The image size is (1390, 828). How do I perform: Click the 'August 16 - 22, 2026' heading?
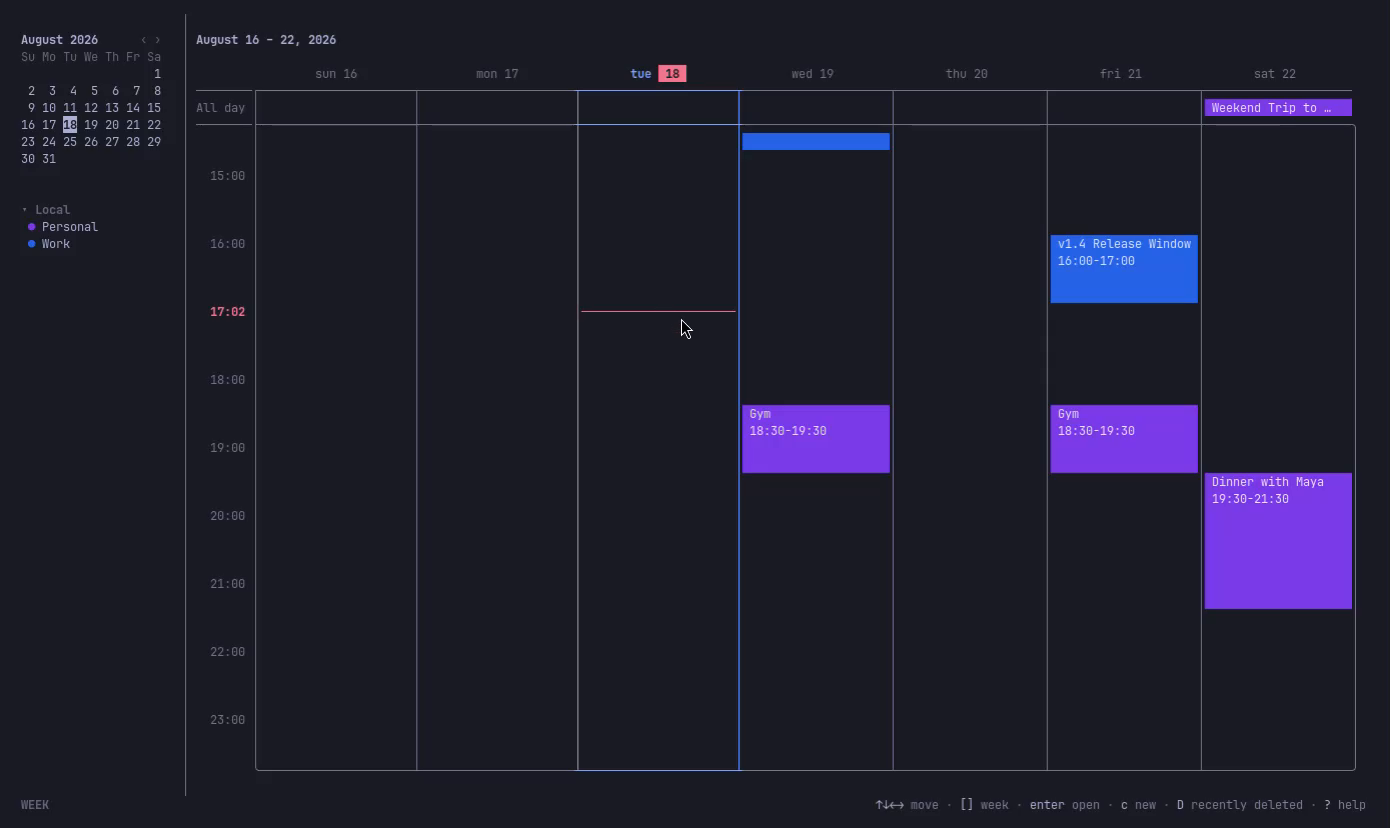(x=266, y=40)
